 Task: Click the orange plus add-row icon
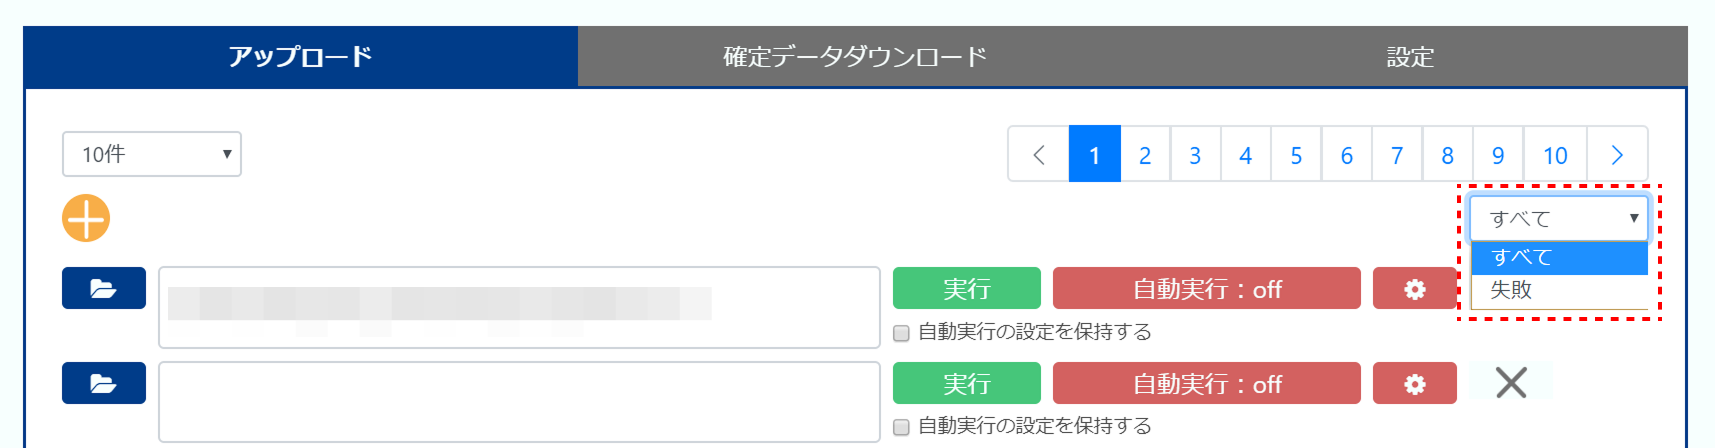[86, 218]
